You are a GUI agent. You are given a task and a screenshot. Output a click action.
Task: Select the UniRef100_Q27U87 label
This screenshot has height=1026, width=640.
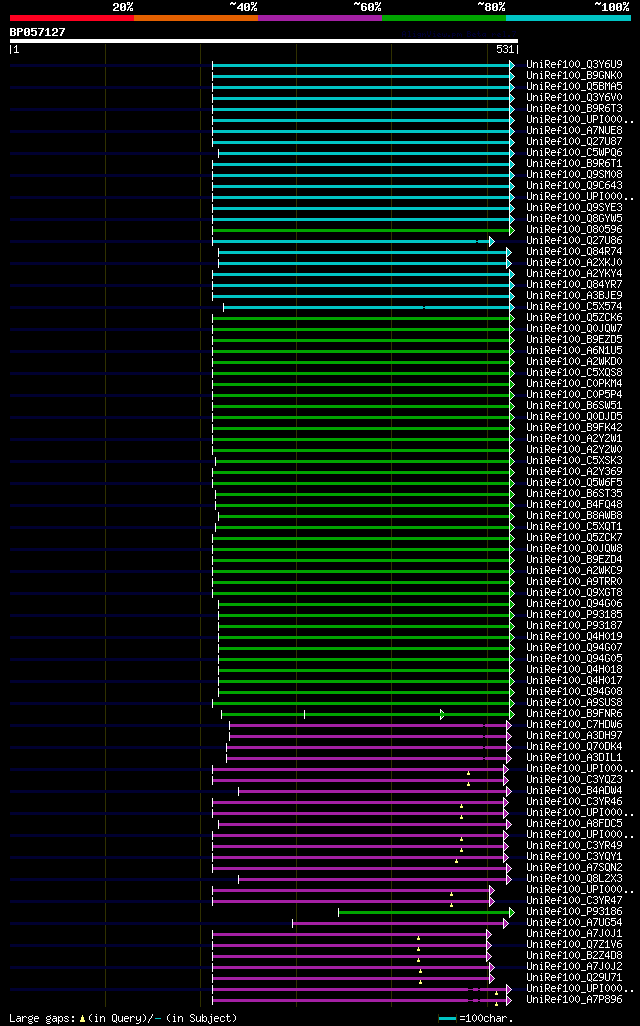[x=575, y=142]
